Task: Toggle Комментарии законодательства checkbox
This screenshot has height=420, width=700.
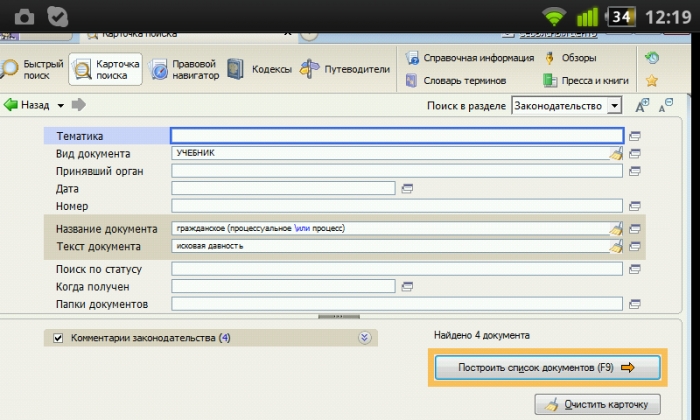Action: [58, 338]
